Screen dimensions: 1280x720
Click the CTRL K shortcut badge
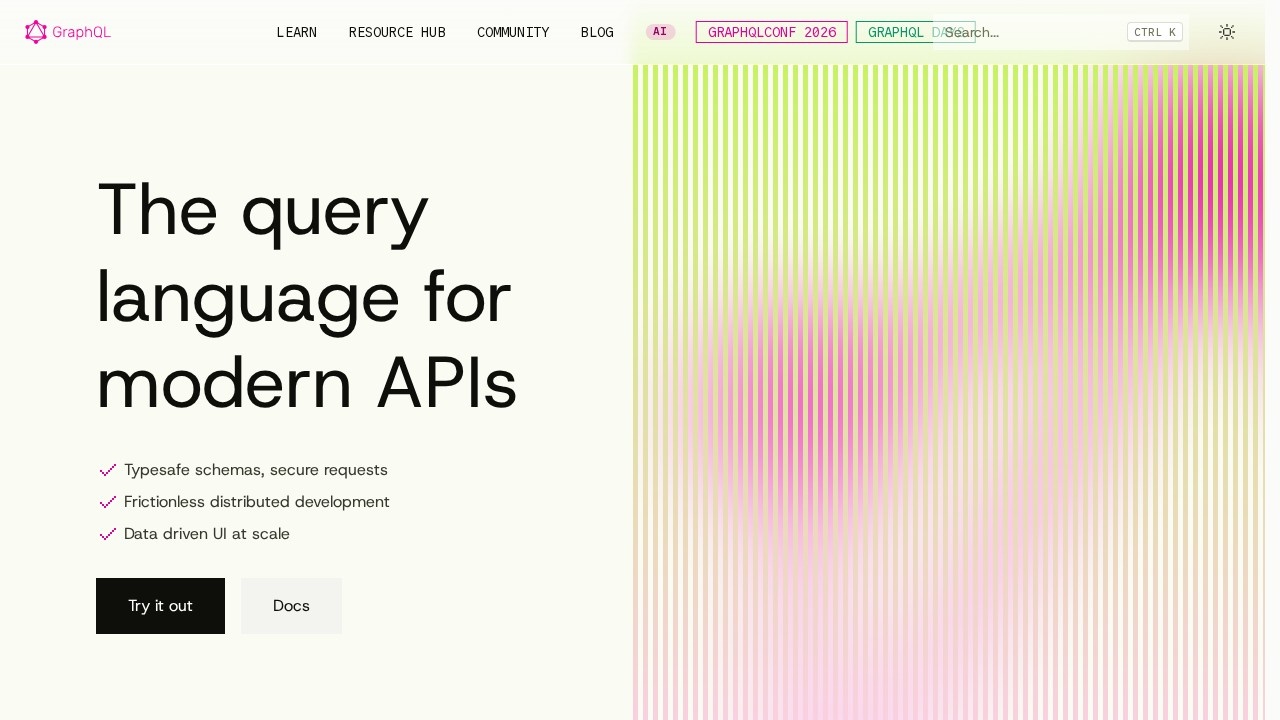click(1155, 32)
